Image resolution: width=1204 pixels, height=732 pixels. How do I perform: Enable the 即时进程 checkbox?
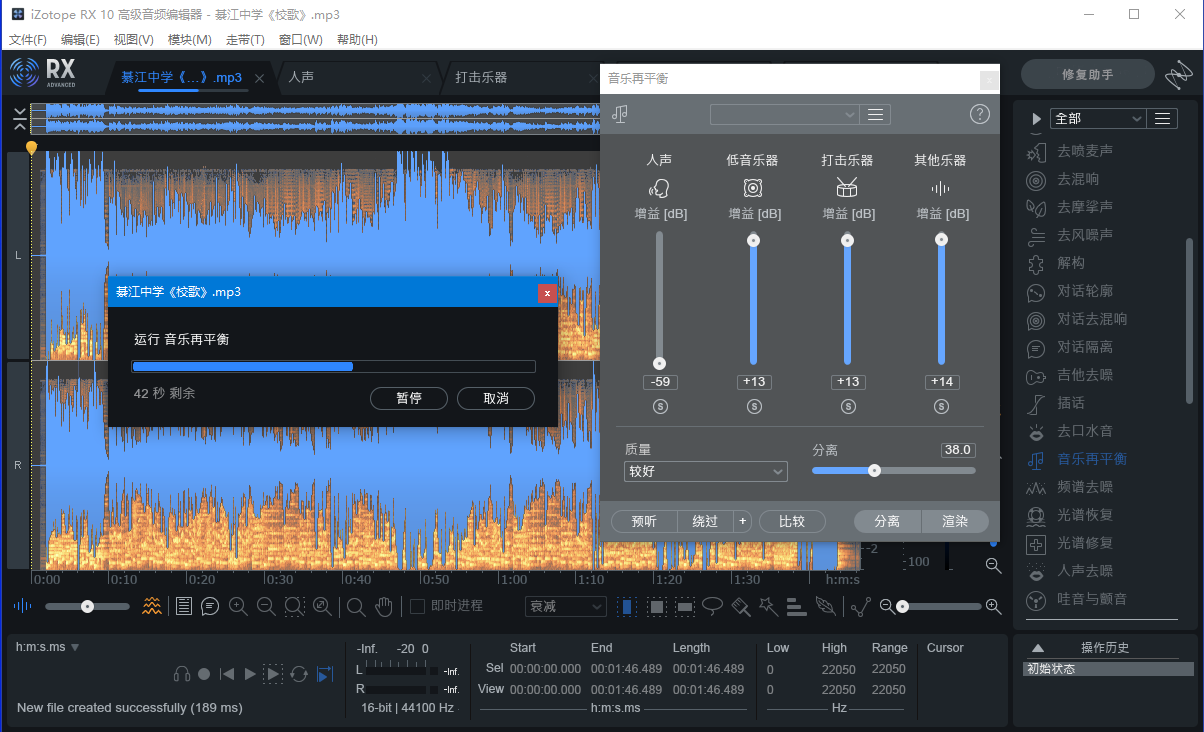(418, 606)
